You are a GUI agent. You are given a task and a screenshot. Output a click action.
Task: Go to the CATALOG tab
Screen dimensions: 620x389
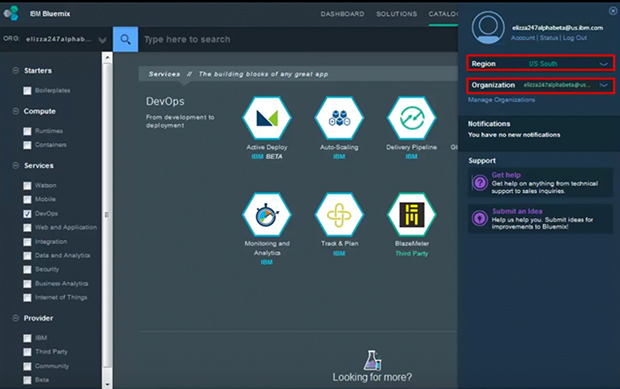point(443,14)
